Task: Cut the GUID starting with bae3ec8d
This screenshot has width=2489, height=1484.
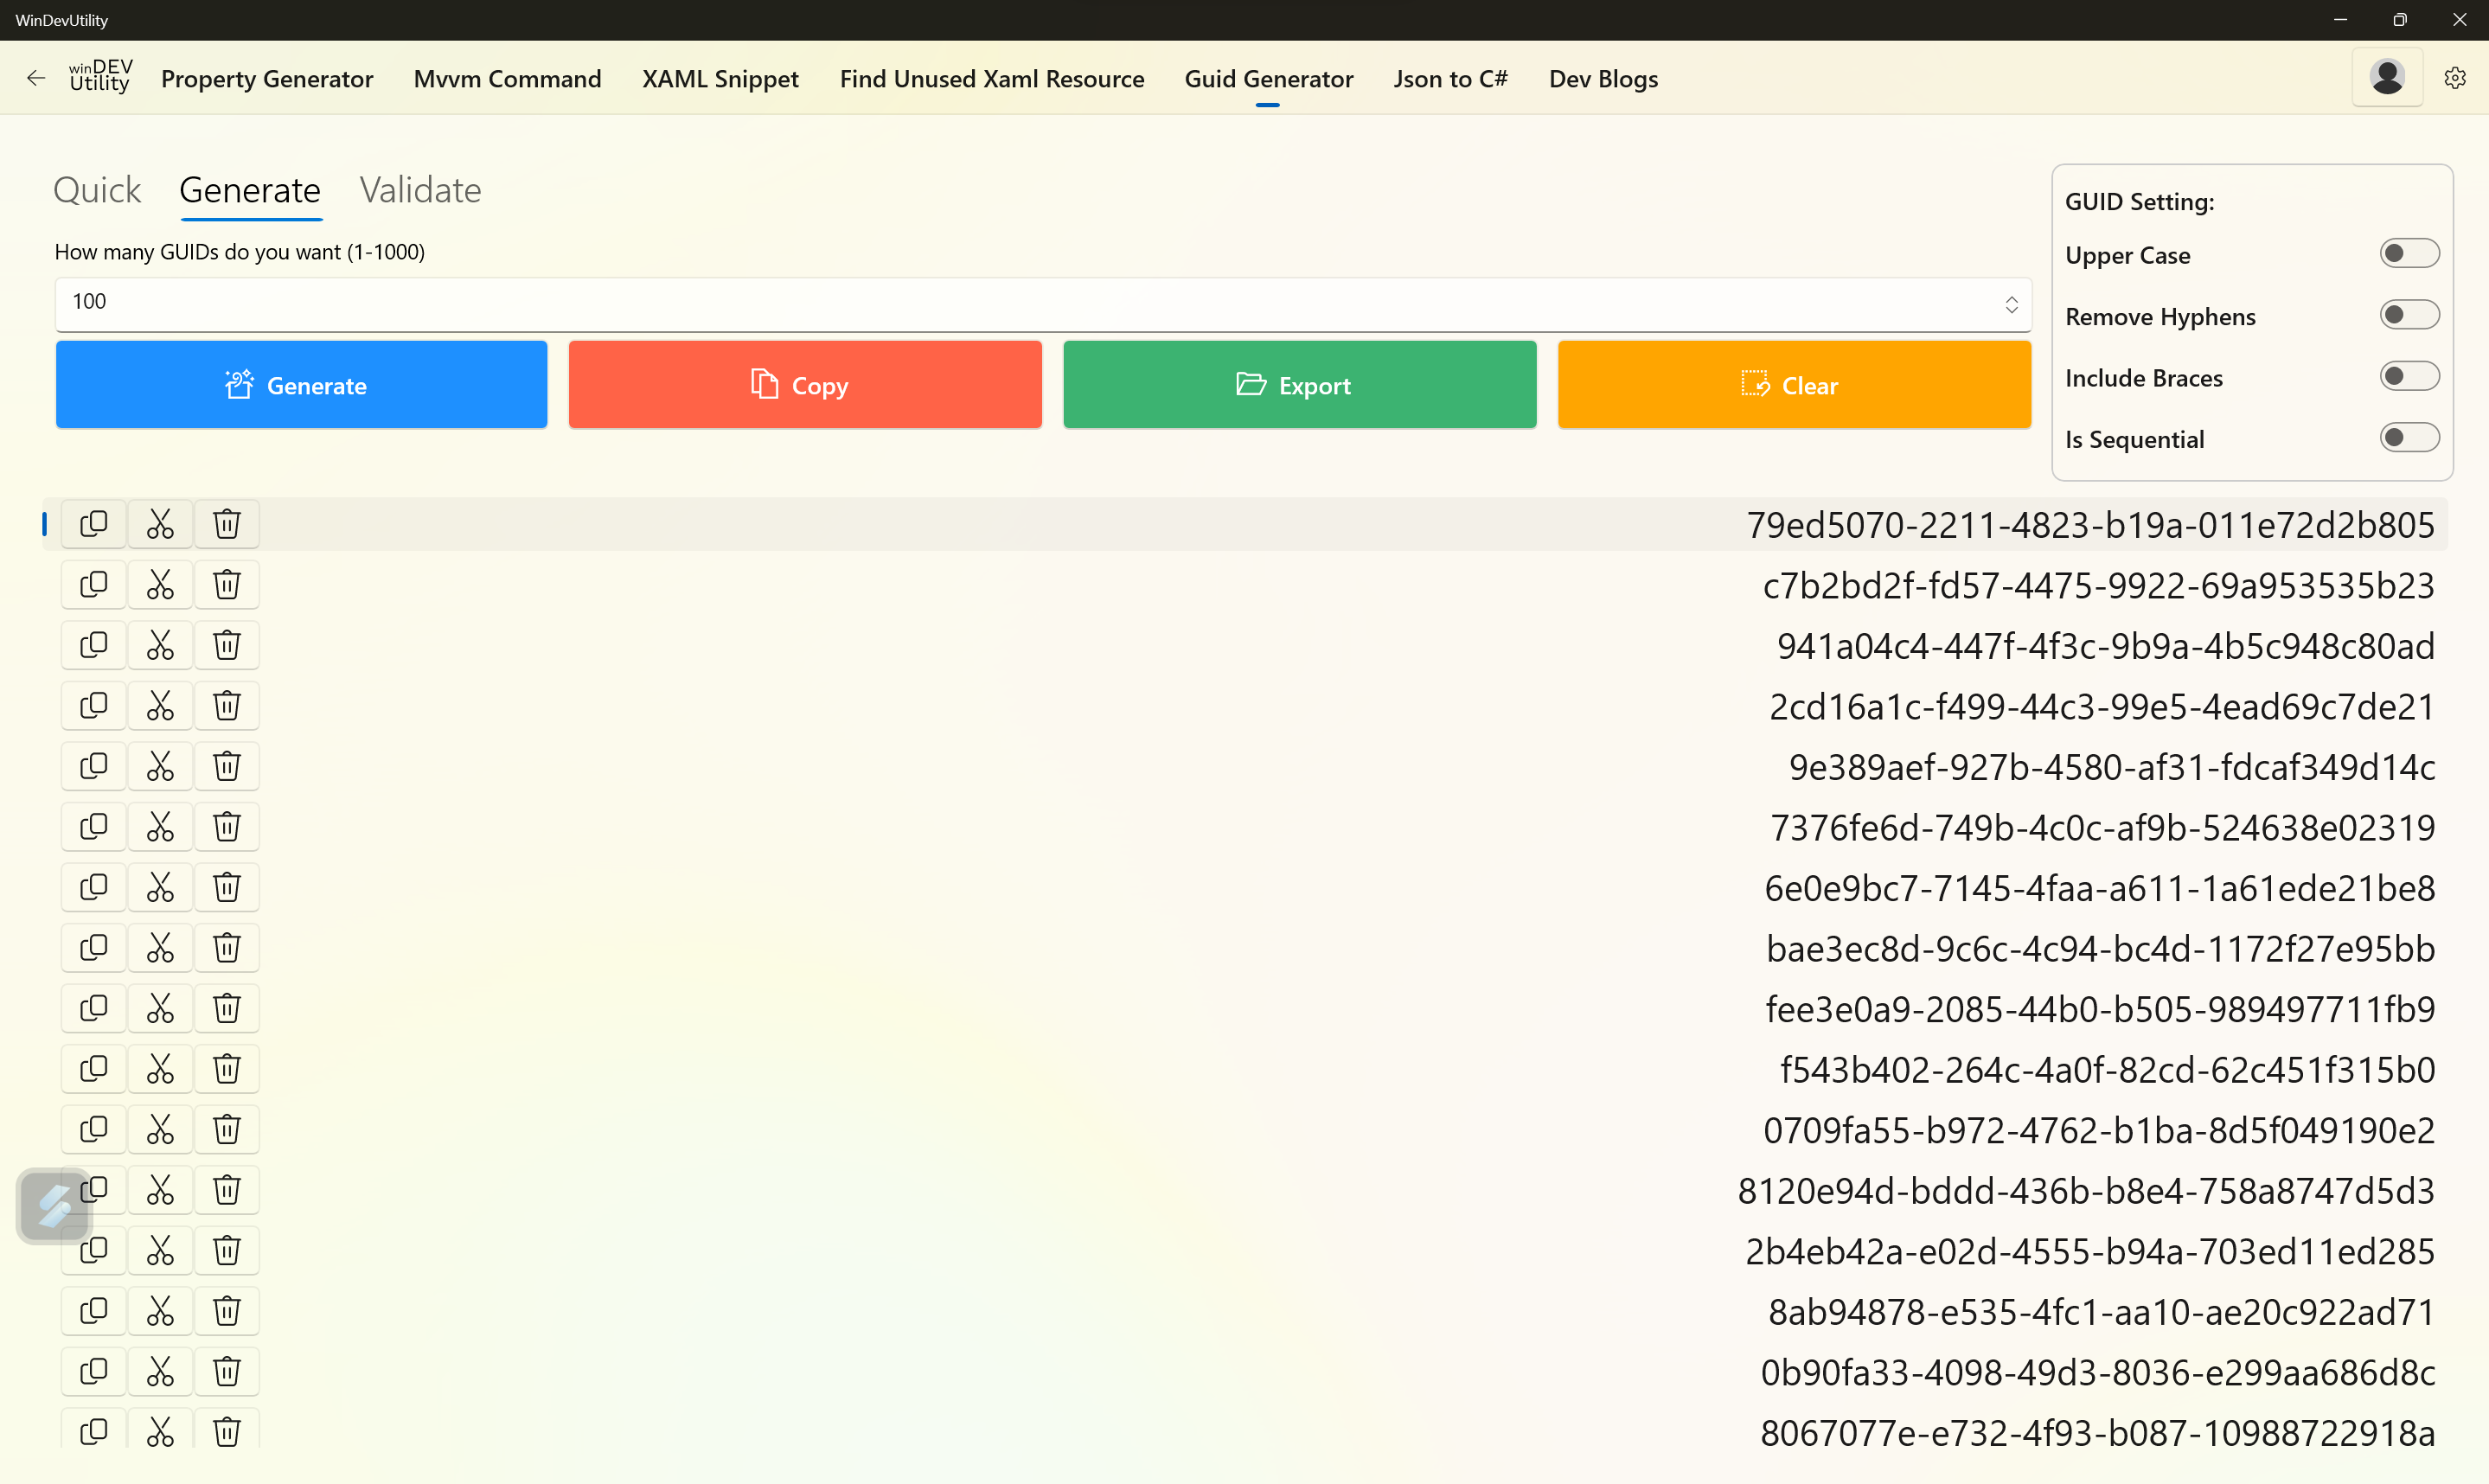Action: [x=160, y=948]
